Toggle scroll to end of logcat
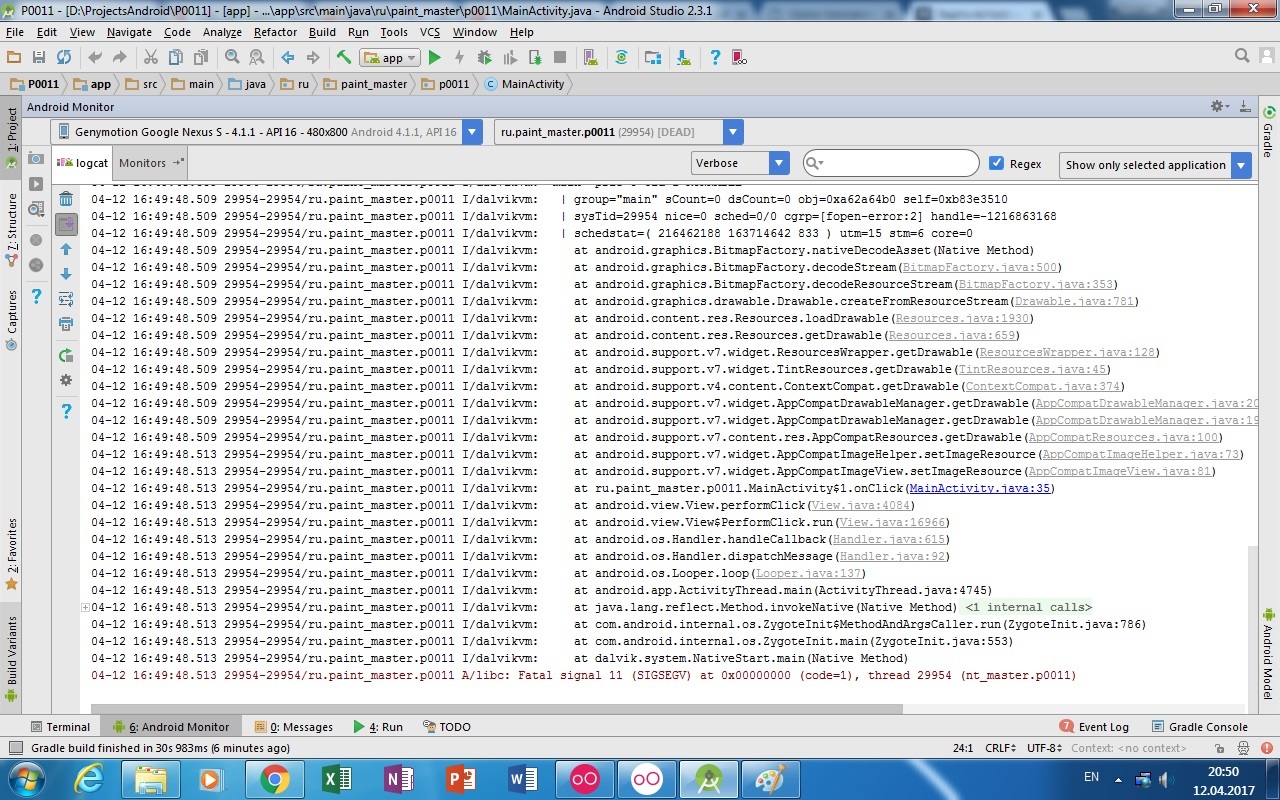This screenshot has height=800, width=1280. (x=66, y=224)
